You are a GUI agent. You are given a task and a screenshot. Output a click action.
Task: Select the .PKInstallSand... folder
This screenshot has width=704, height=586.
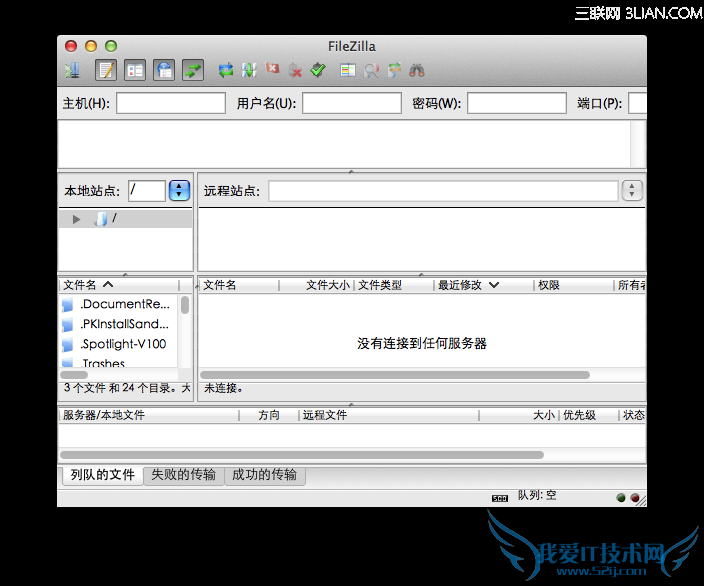pyautogui.click(x=119, y=324)
